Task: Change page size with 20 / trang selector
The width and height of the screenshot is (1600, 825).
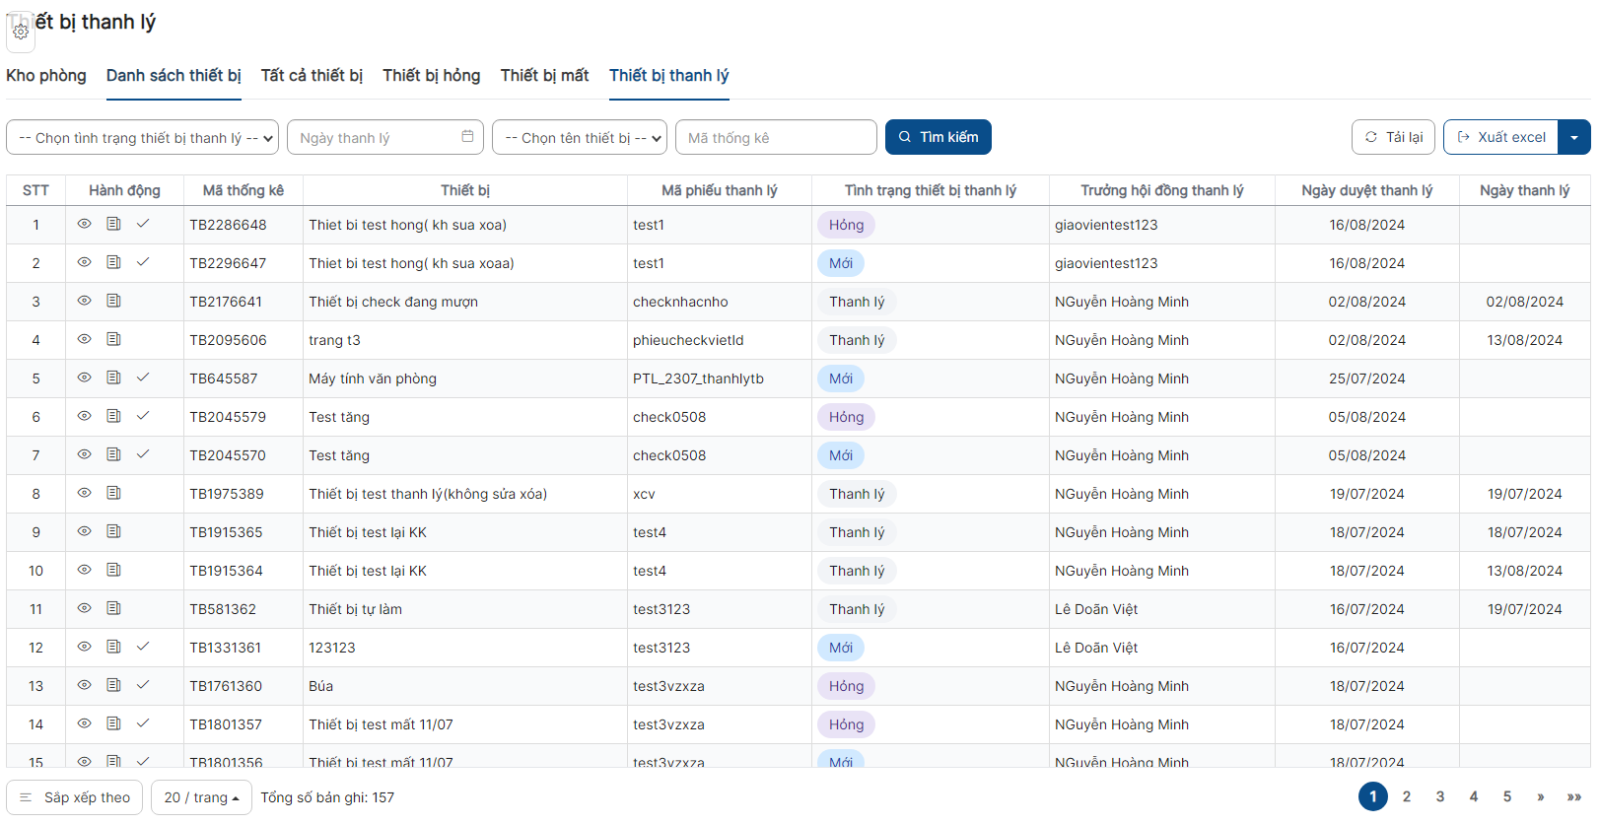Action: pos(201,798)
